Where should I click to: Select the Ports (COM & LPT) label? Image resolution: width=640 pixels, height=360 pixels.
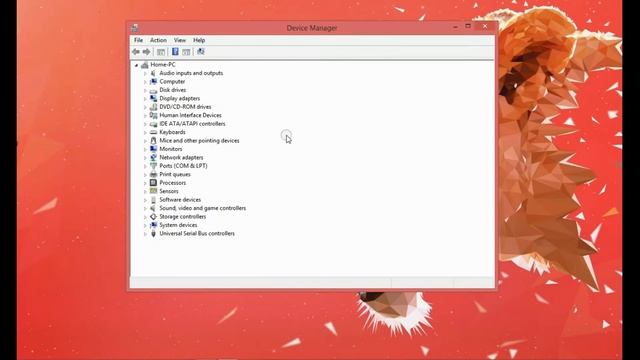pyautogui.click(x=183, y=166)
